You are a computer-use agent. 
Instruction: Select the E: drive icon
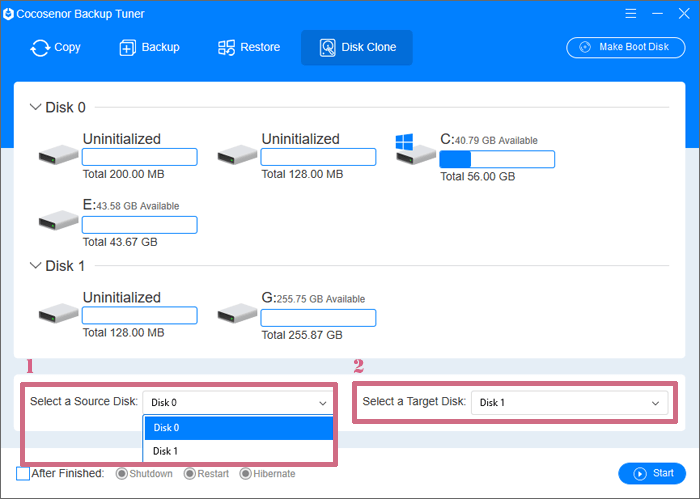click(58, 220)
